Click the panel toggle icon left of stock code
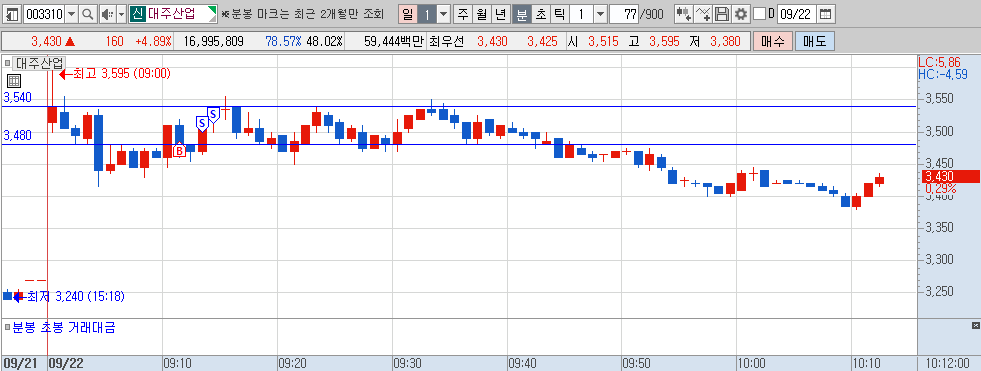981x371 pixels. (13, 14)
